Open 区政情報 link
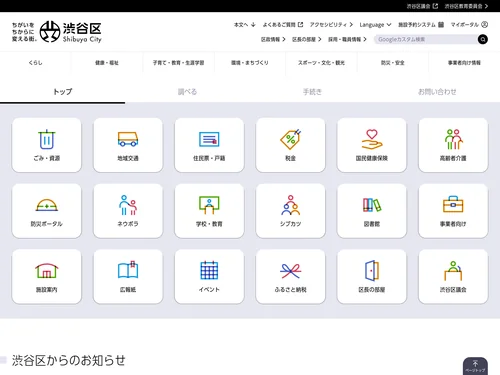Screen dimensions: 500x375 273,39
